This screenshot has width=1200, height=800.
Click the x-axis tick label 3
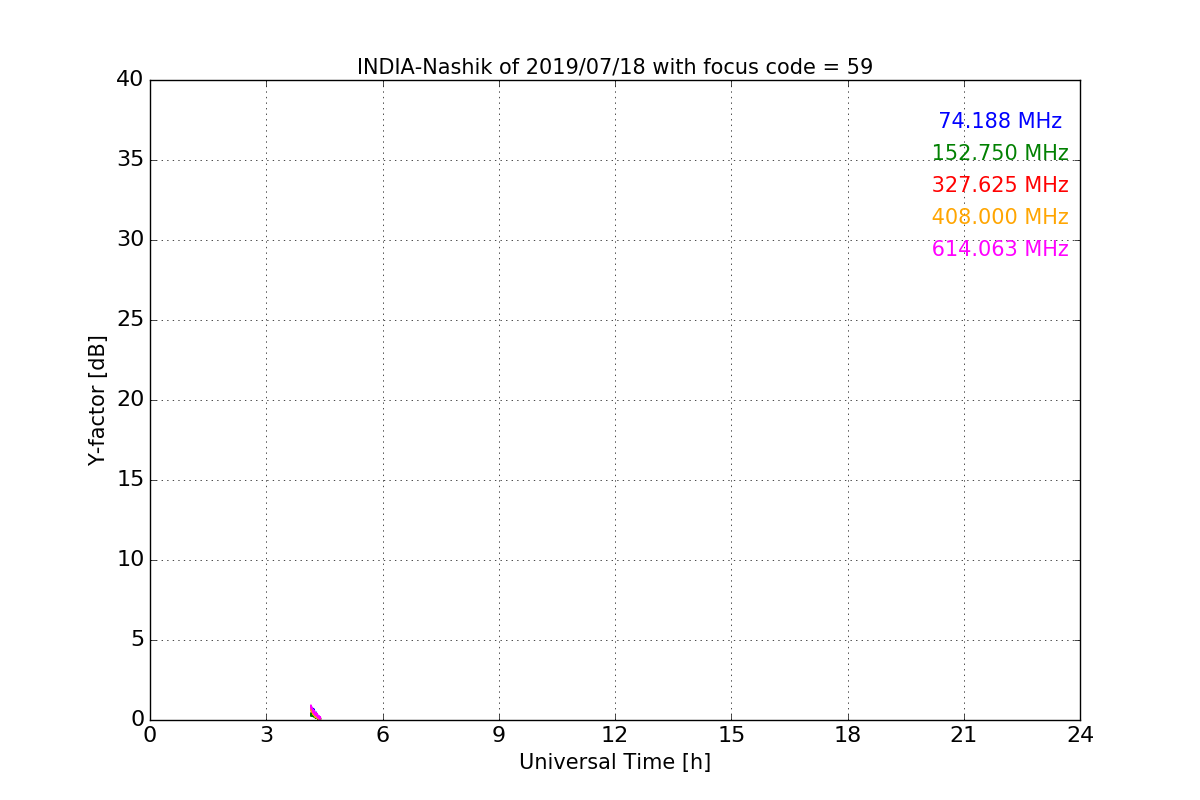pos(266,735)
